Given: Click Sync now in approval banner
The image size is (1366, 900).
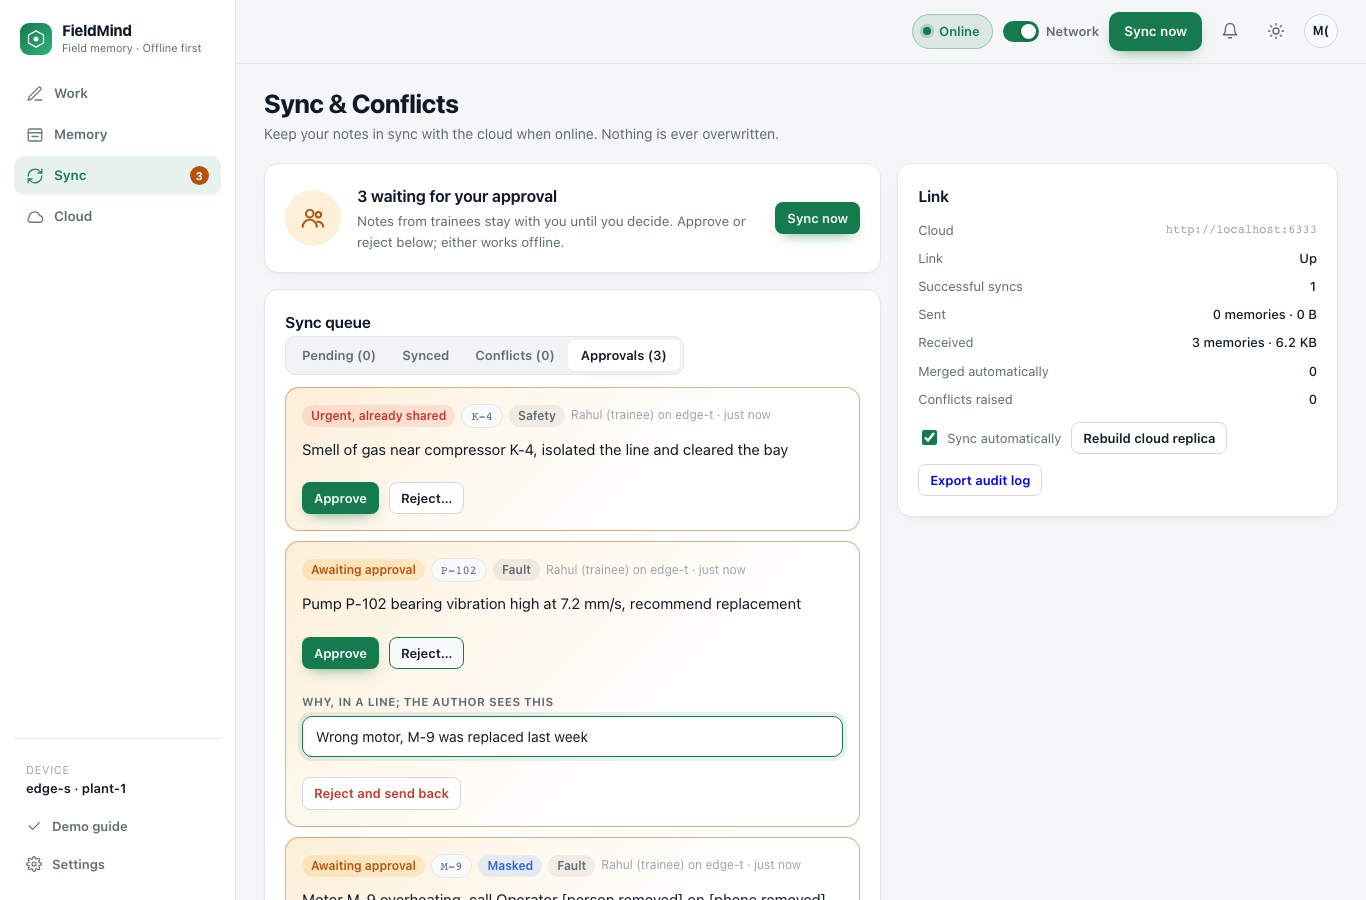Looking at the screenshot, I should pos(817,218).
